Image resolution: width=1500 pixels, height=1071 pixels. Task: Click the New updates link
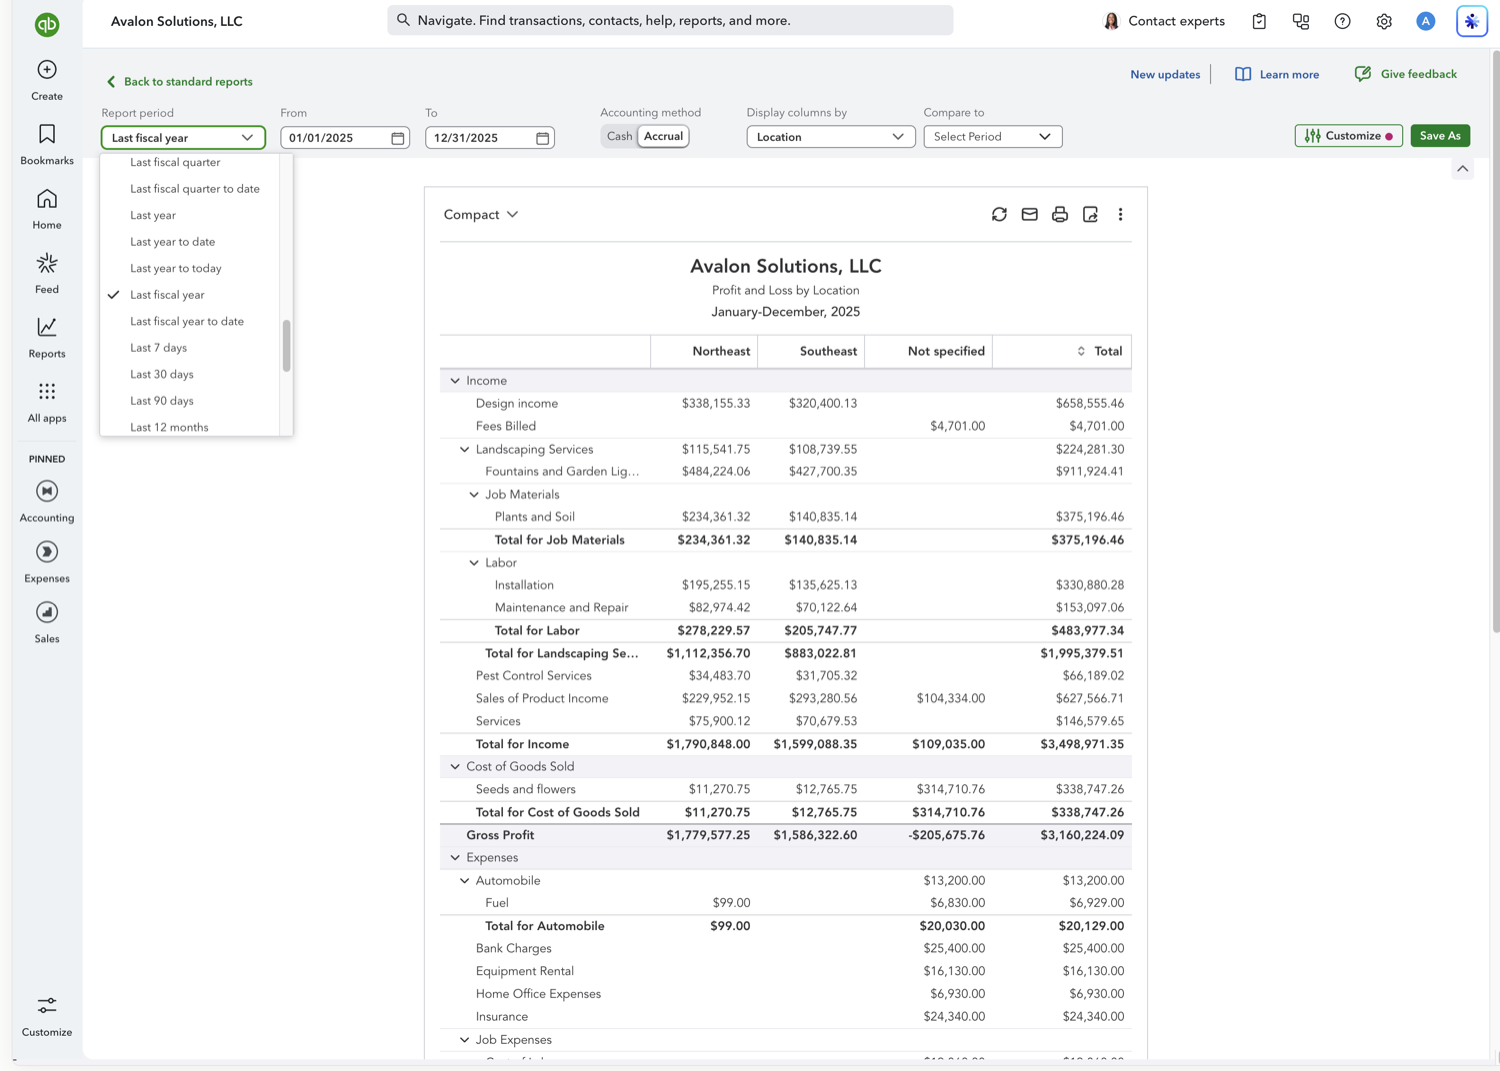tap(1165, 74)
